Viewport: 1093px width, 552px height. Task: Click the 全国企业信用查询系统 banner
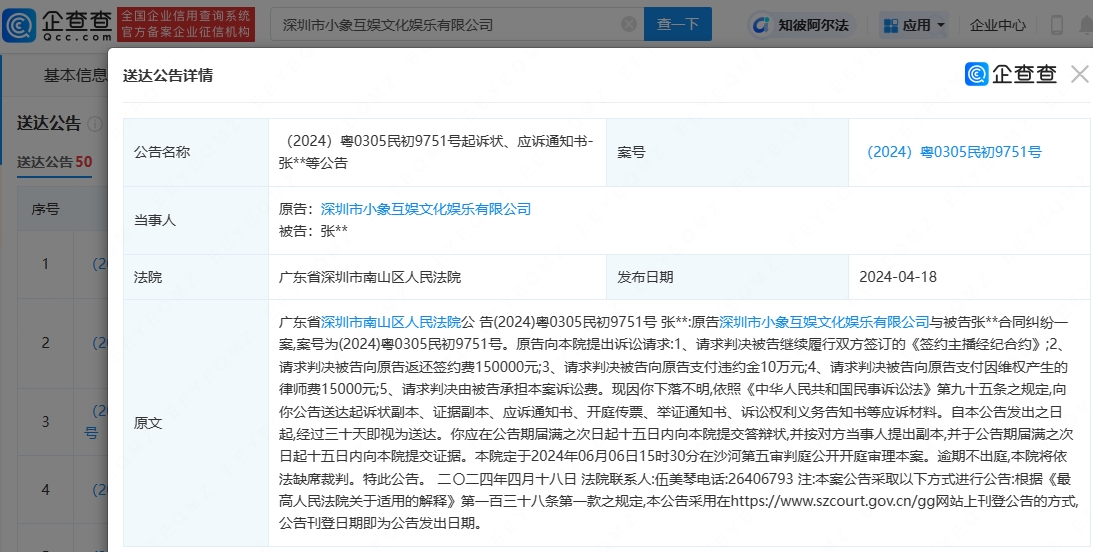point(186,24)
